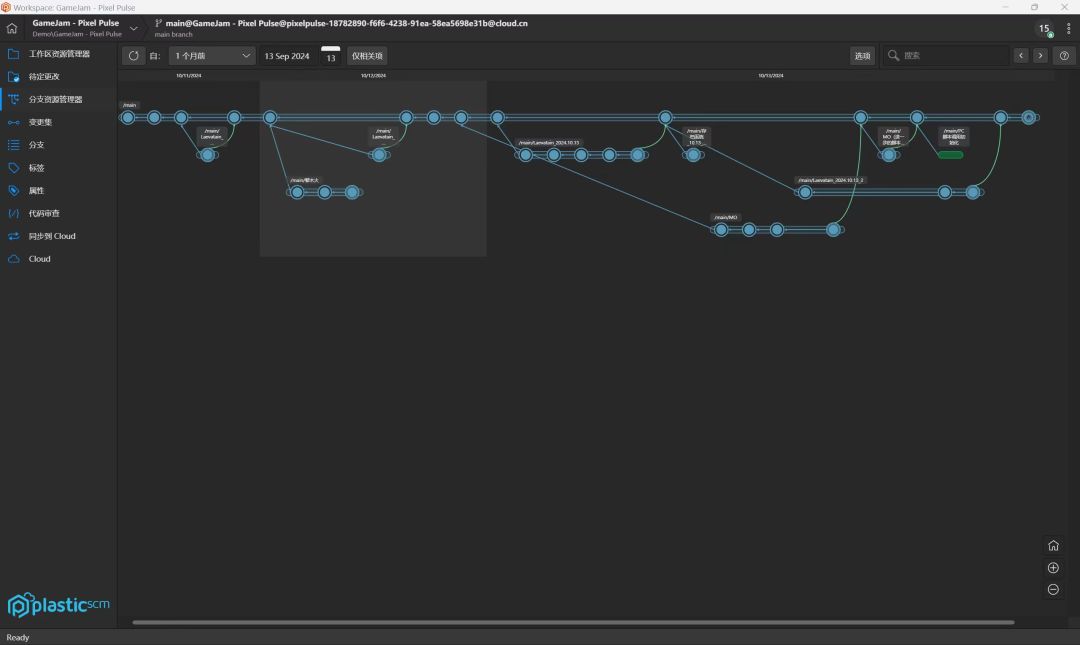1080x645 pixels.
Task: Open the 1-month-ago date range dropdown
Action: coord(212,56)
